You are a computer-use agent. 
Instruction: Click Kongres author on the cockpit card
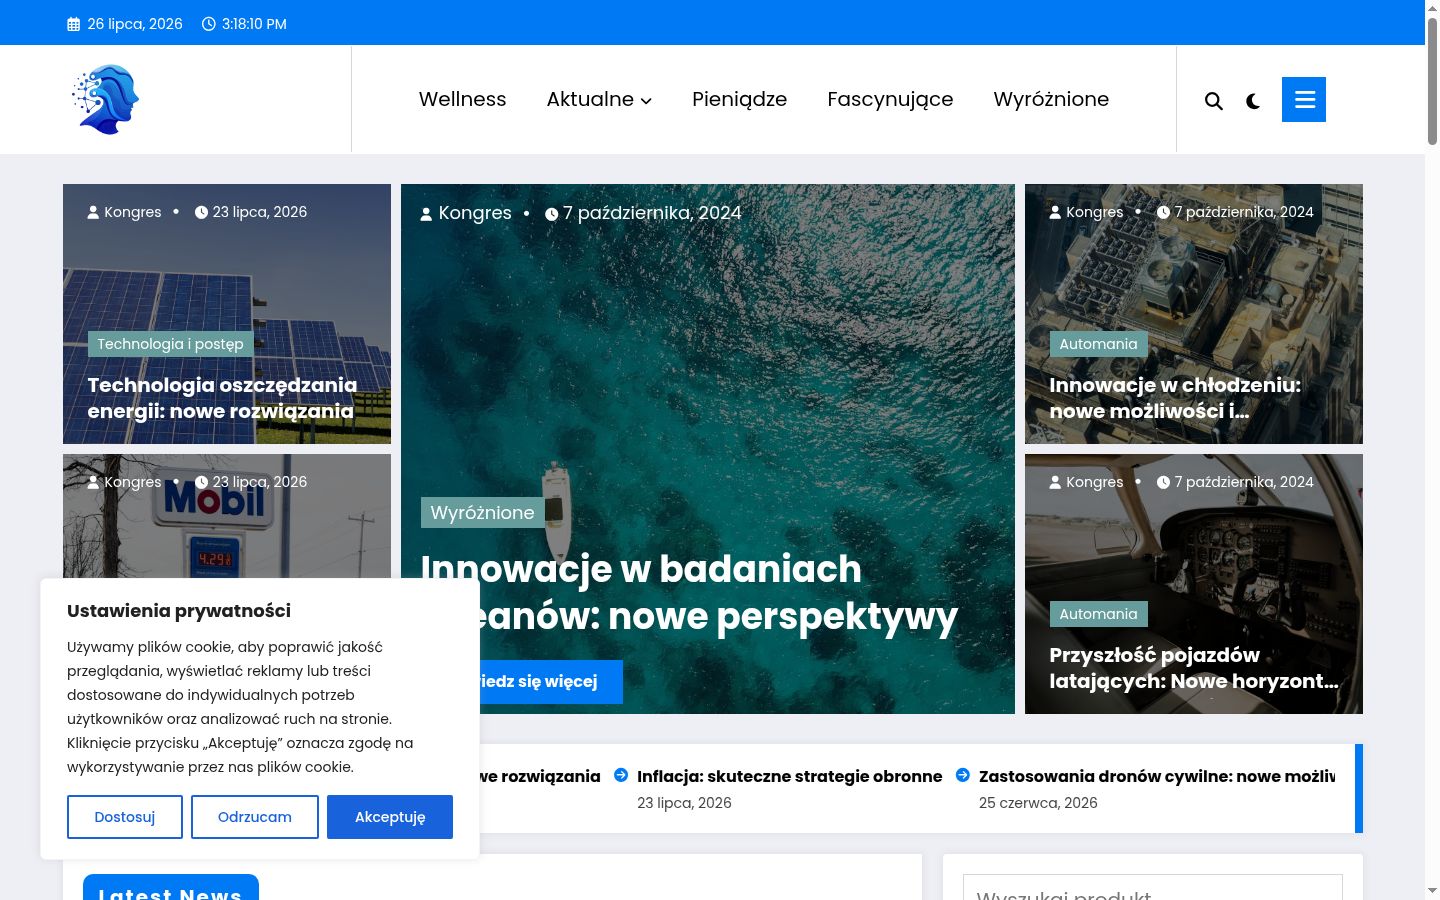[1095, 482]
